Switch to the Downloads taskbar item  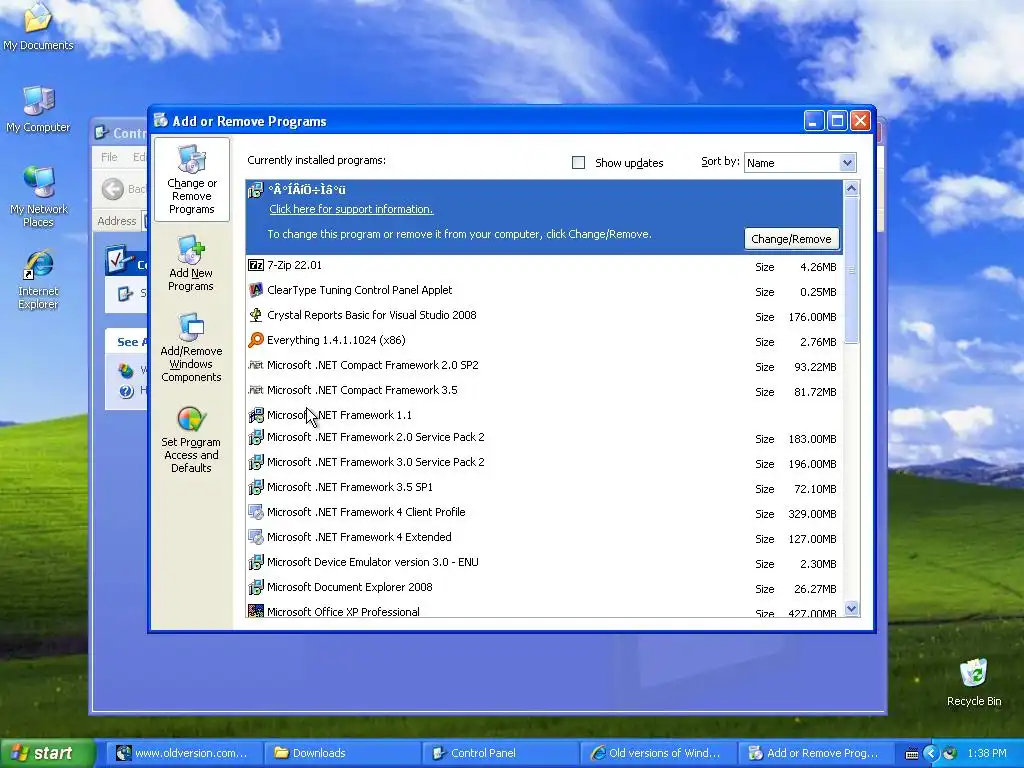click(342, 753)
